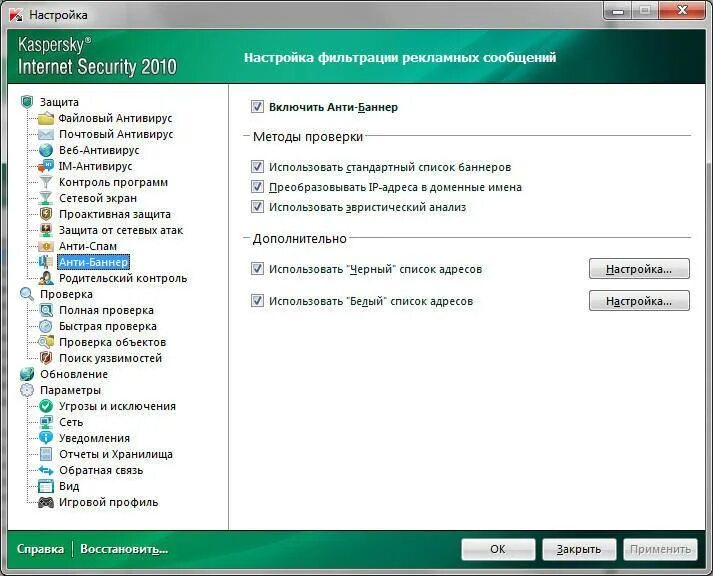Open Контроль программ settings
This screenshot has height=576, width=713.
(113, 182)
